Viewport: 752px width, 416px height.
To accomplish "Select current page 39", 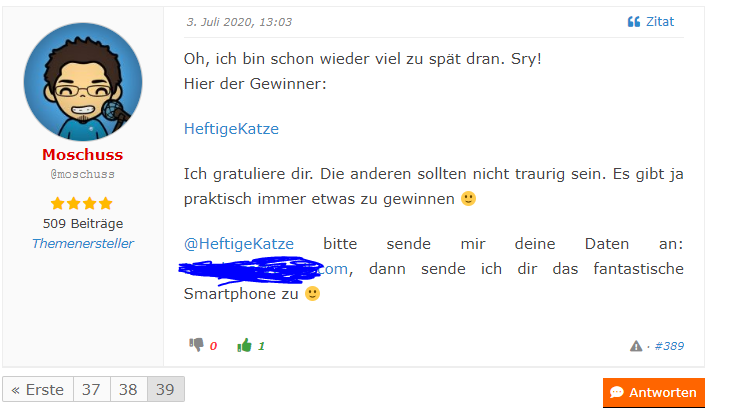I will point(165,389).
